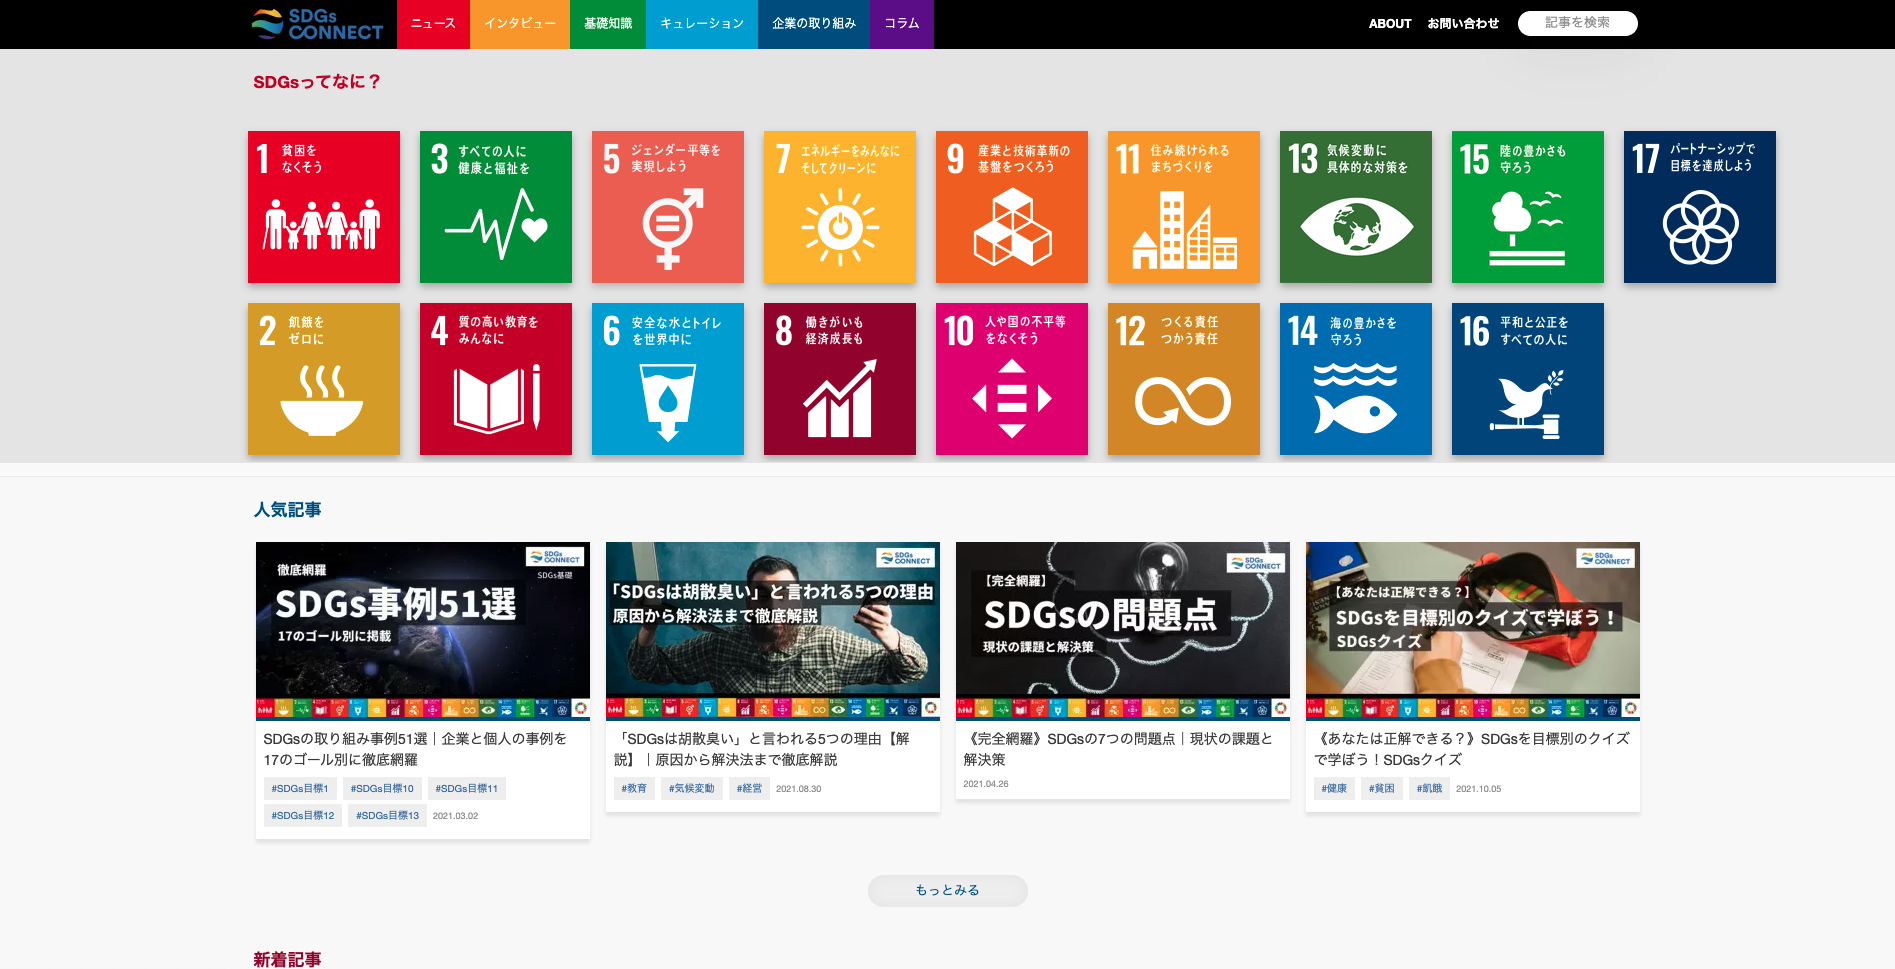
Task: Open SDG goal 1 poverty icon tile
Action: [323, 207]
